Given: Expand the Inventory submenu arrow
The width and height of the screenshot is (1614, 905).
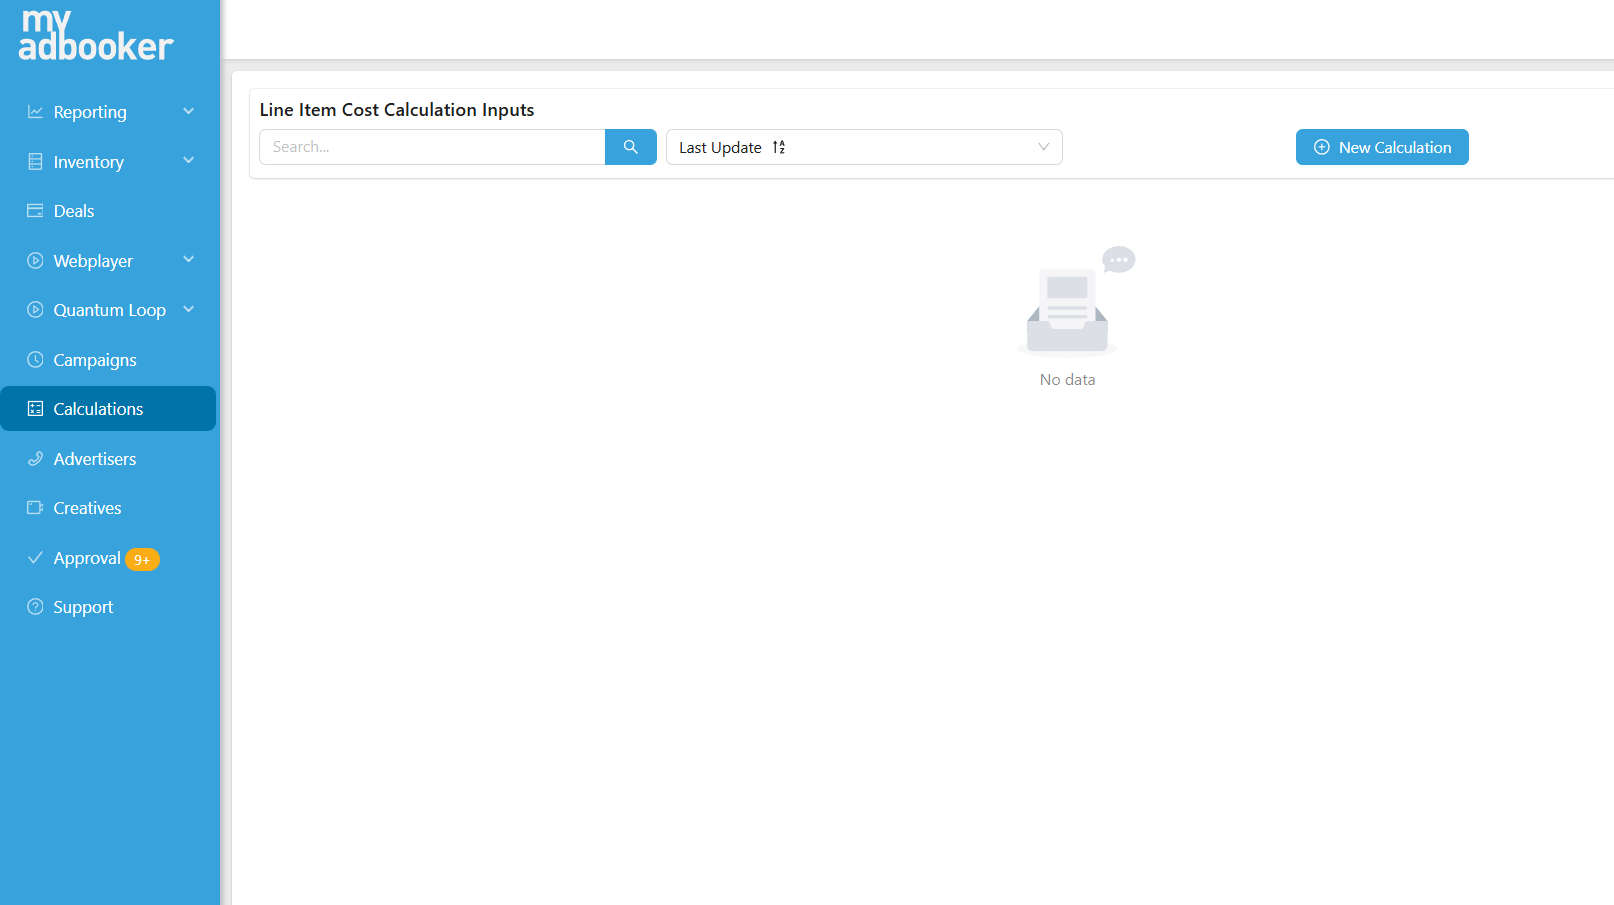Looking at the screenshot, I should tap(188, 161).
